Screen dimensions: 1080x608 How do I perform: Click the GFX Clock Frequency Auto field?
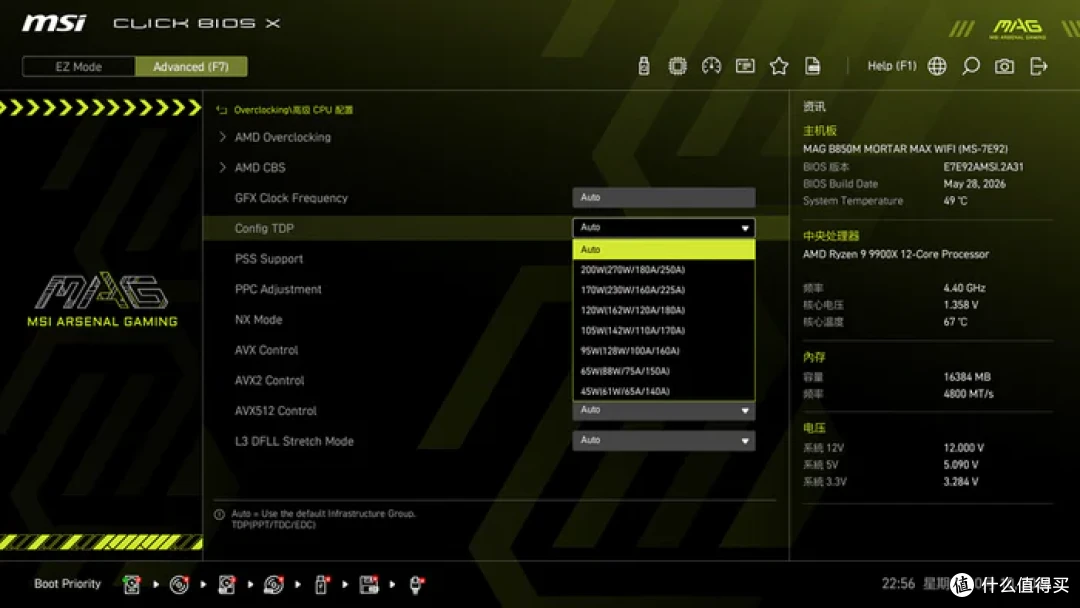pyautogui.click(x=663, y=198)
